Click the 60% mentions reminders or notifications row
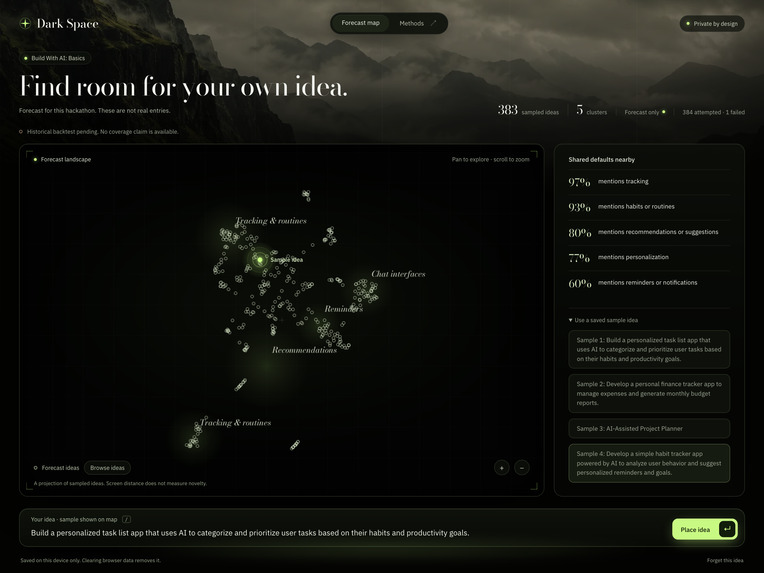This screenshot has width=764, height=573. pos(649,283)
